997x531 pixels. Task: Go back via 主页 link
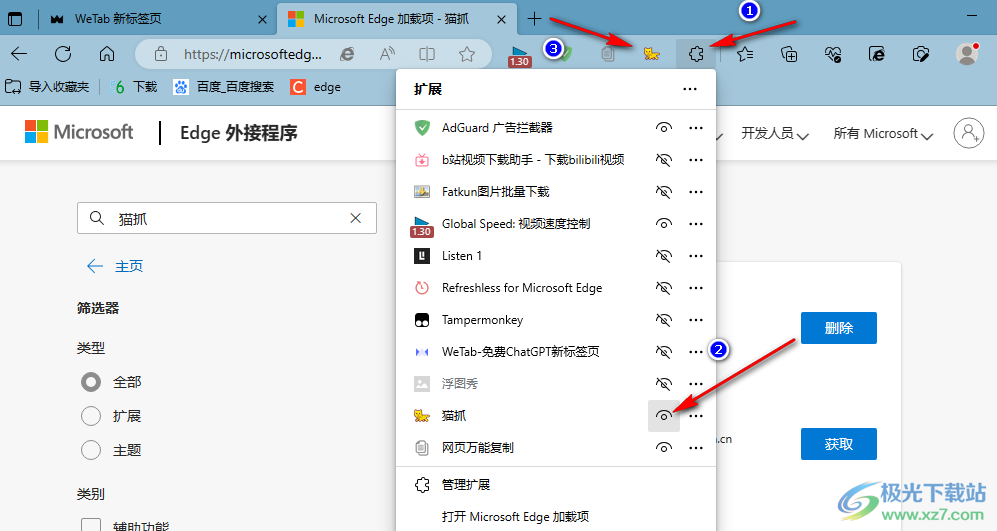[x=115, y=266]
